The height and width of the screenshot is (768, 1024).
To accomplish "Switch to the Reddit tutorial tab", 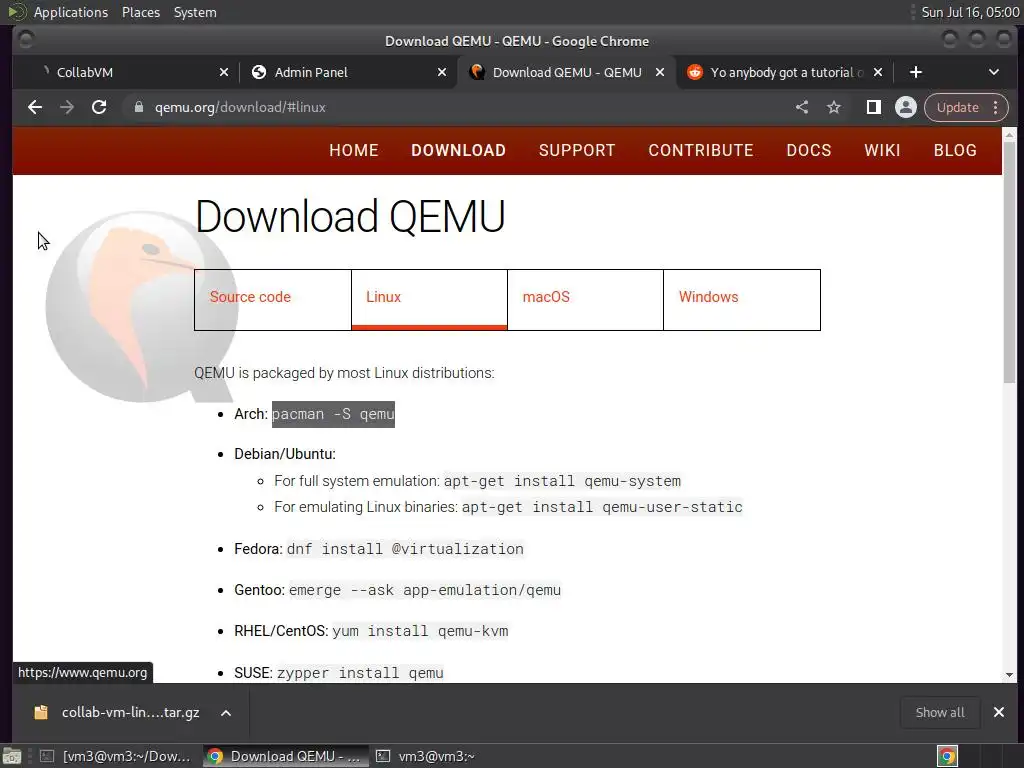I will (786, 72).
